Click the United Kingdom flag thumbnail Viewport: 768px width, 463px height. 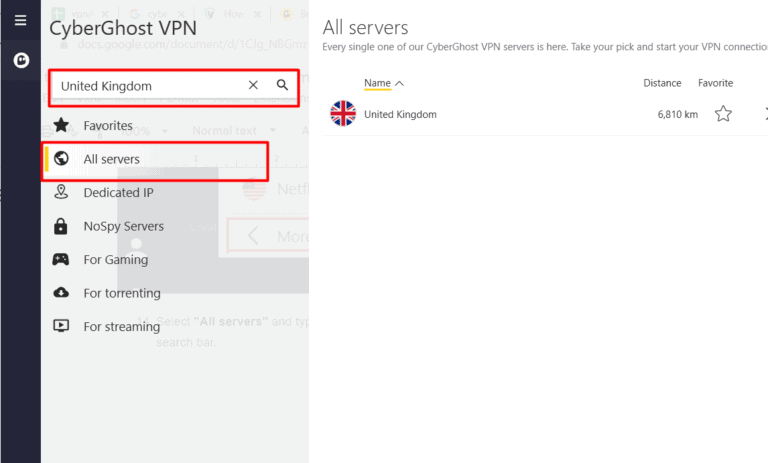[343, 114]
